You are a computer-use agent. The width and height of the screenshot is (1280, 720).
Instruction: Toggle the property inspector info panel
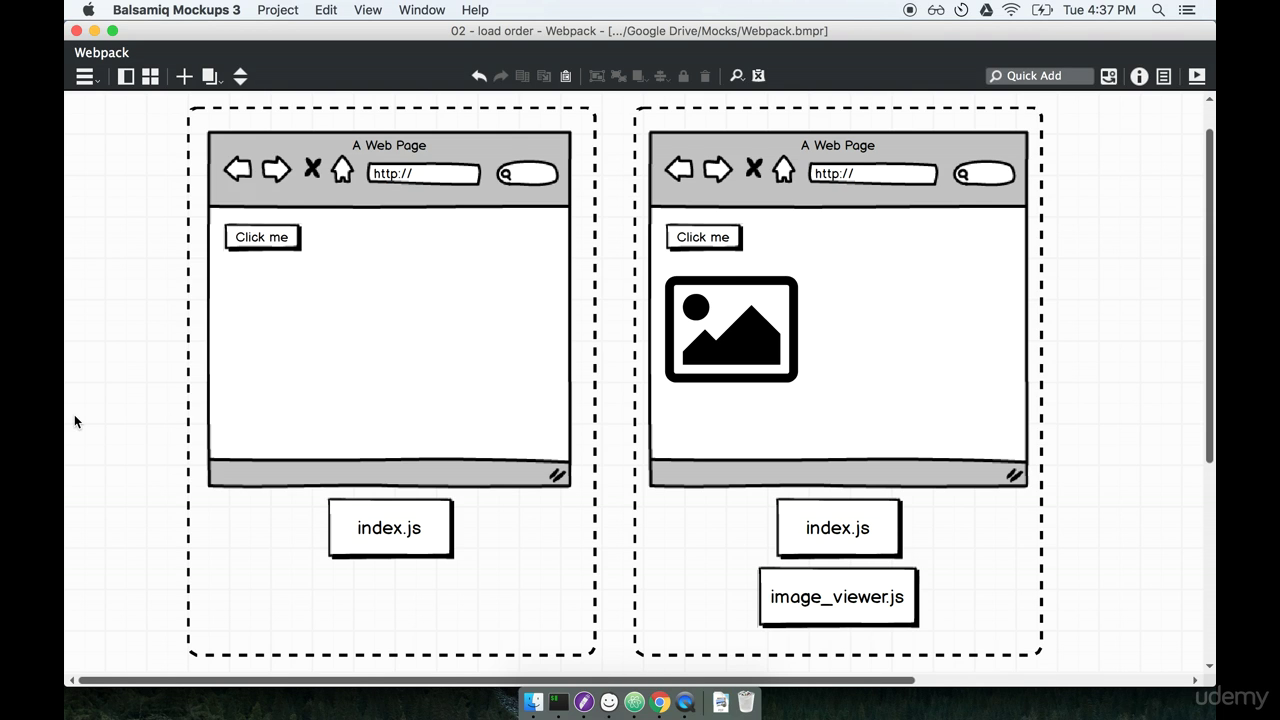pos(1139,76)
